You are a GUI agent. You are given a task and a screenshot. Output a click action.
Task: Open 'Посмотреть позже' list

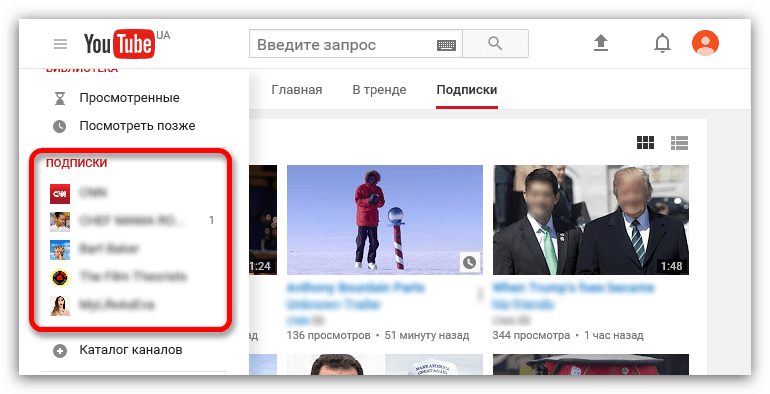[138, 126]
